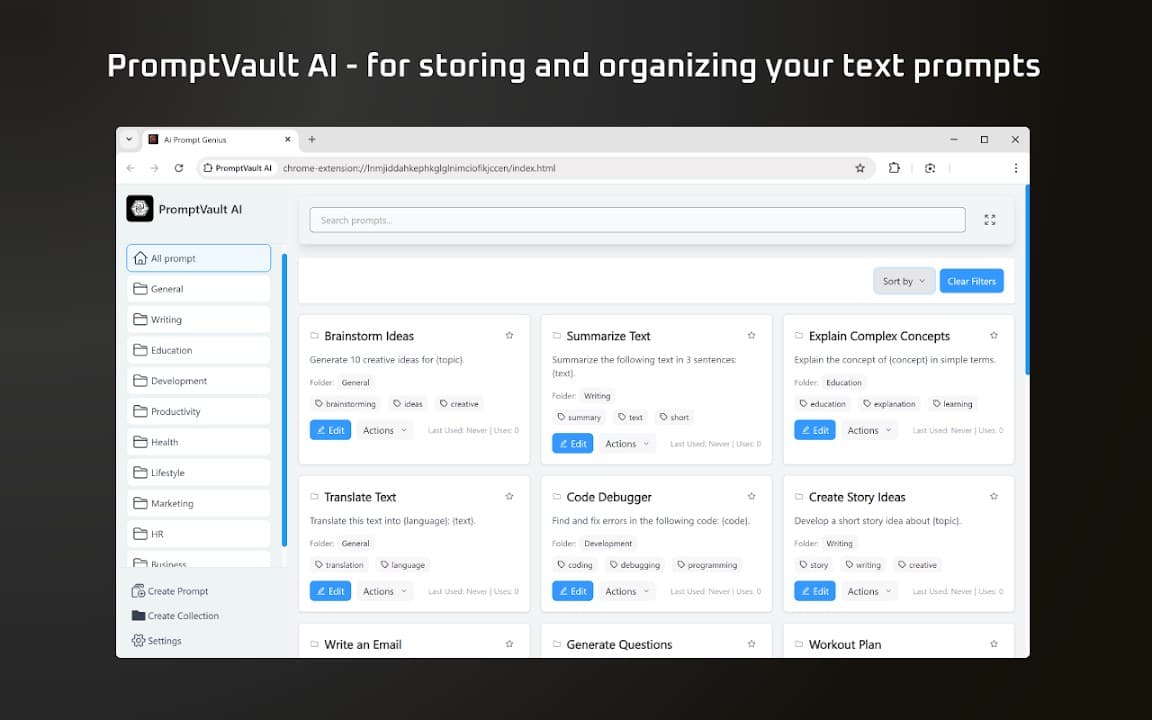
Task: Open the Education folder
Action: [198, 350]
